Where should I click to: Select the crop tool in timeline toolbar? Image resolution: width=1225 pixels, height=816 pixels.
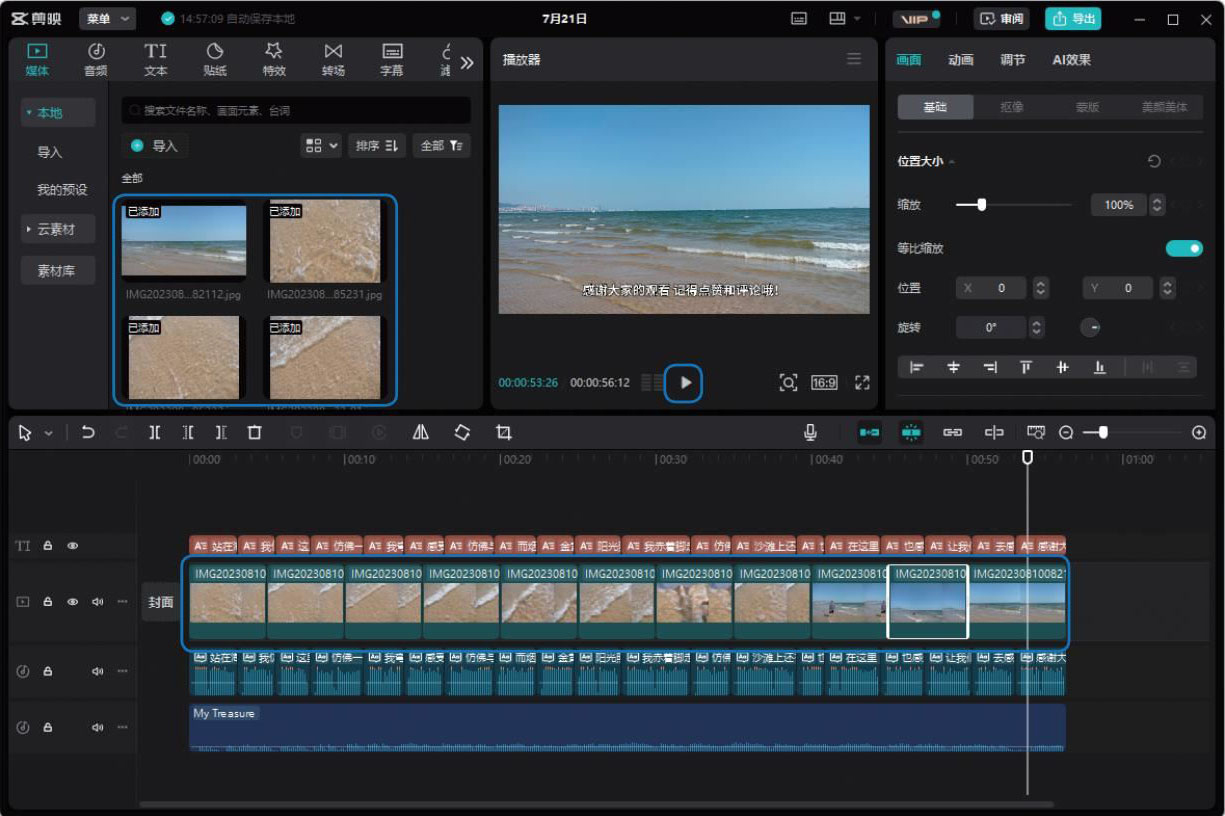pyautogui.click(x=504, y=432)
